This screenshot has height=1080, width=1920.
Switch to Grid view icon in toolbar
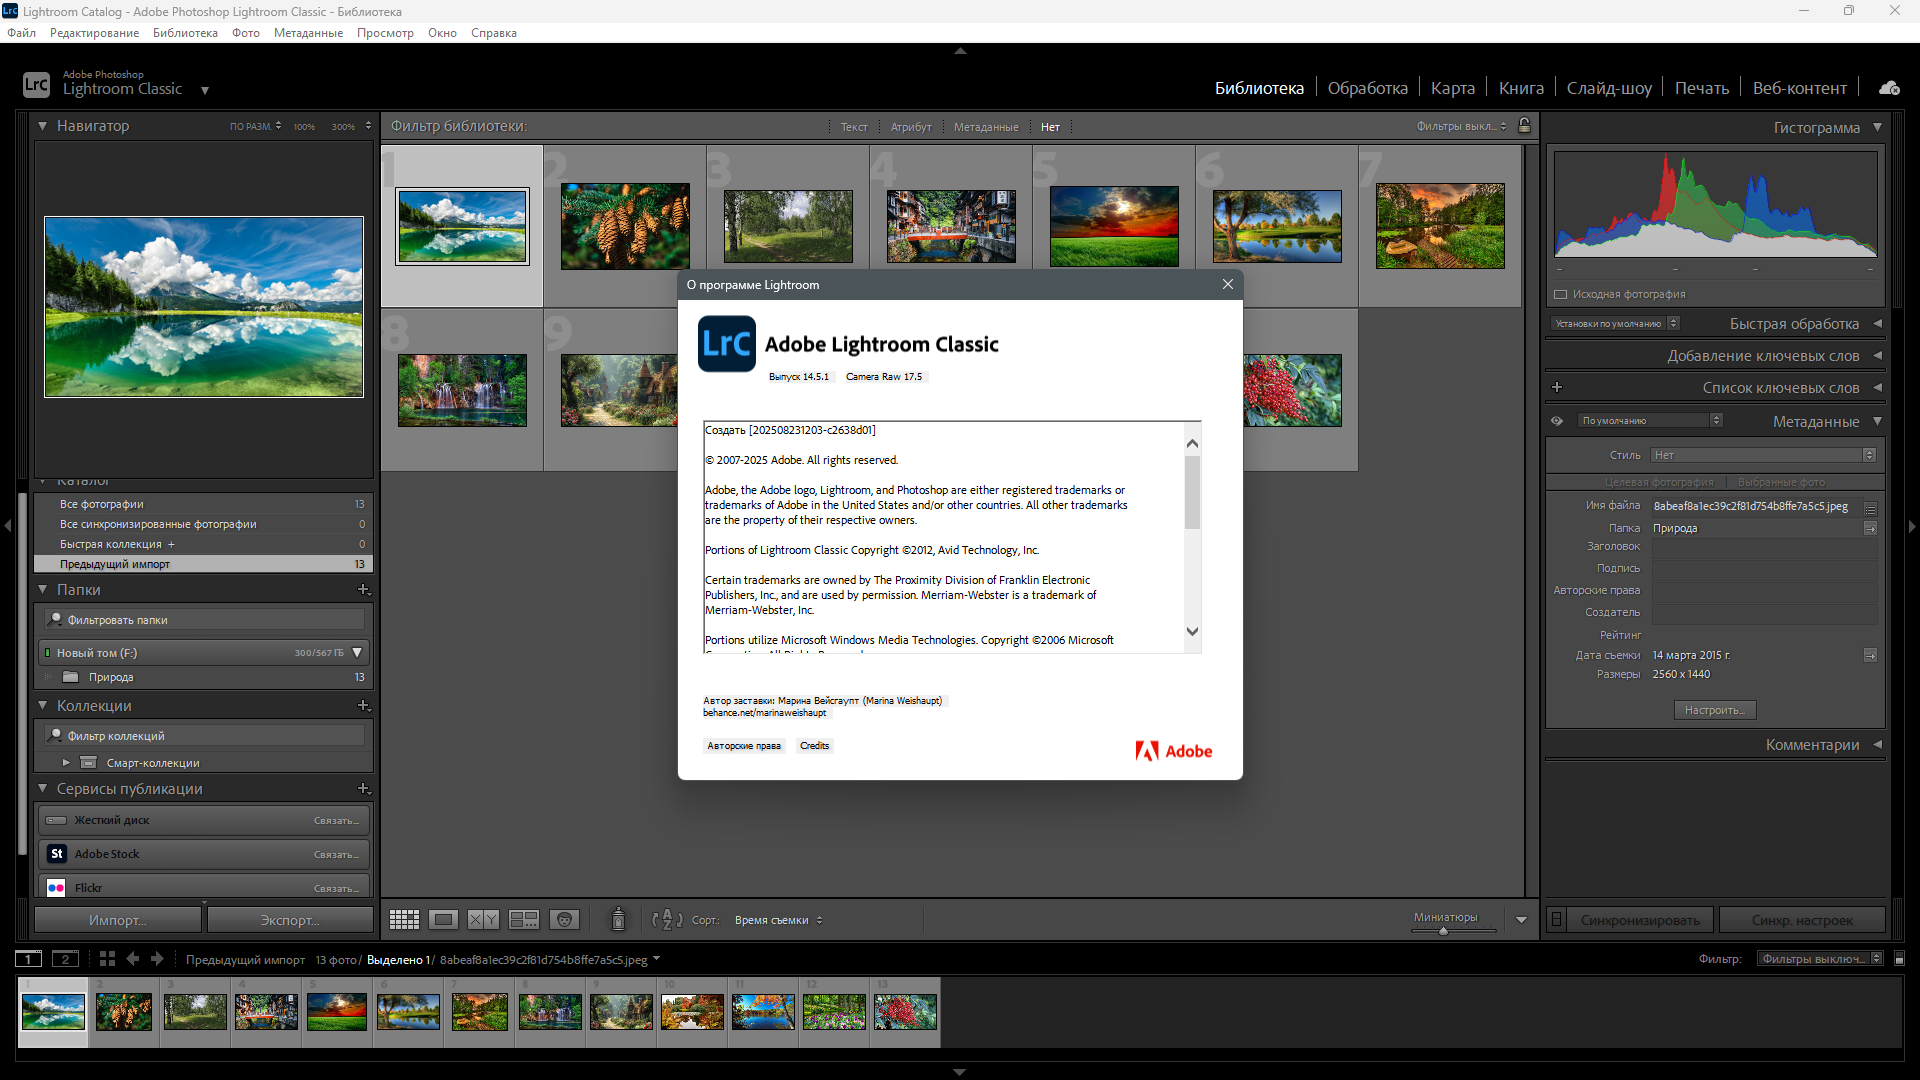point(404,919)
